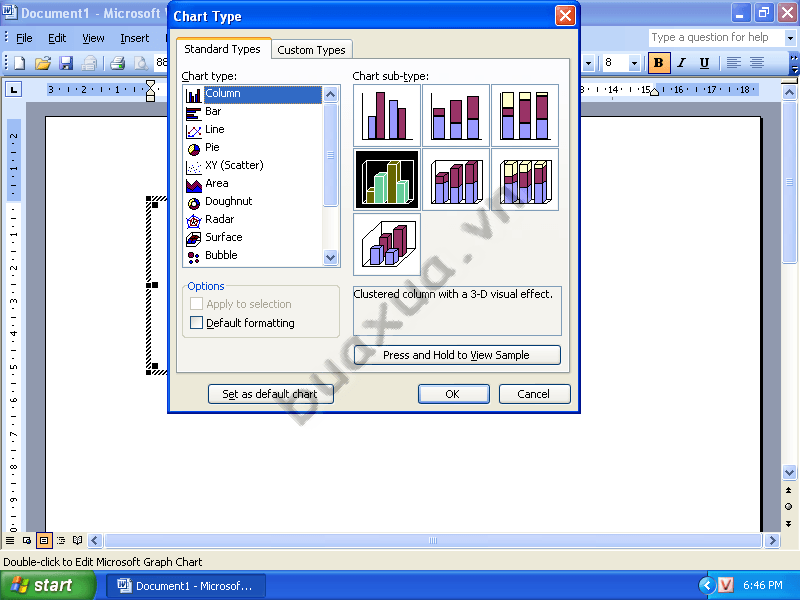
Task: Switch Word to Web Layout view button
Action: click(27, 540)
